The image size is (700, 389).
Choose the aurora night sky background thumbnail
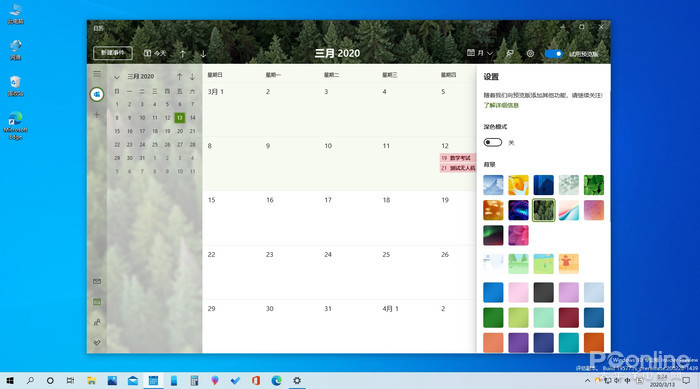[493, 235]
